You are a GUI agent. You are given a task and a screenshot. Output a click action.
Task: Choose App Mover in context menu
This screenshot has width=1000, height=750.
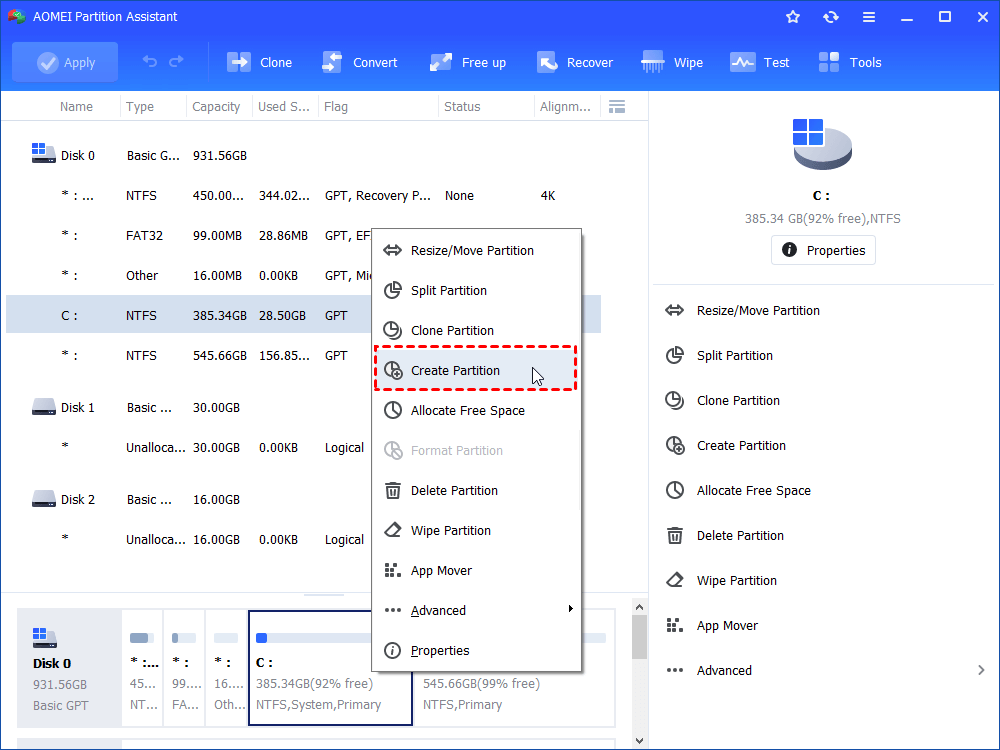coord(476,571)
